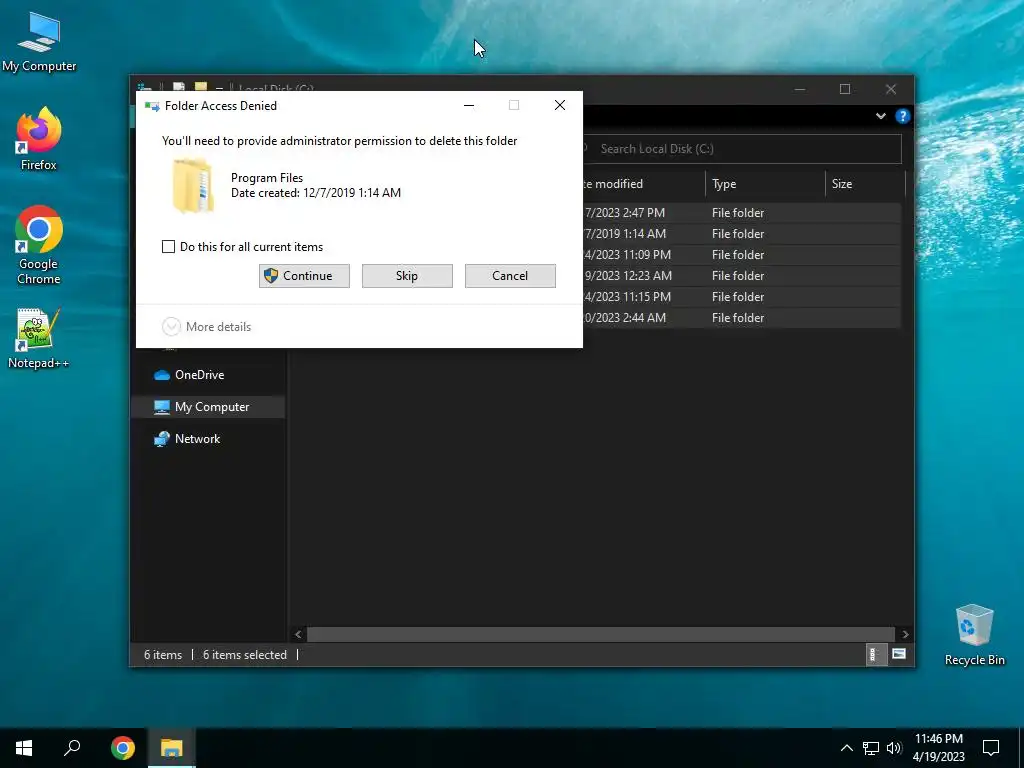Open the Windows Start menu
Viewport: 1024px width, 768px height.
pos(24,748)
